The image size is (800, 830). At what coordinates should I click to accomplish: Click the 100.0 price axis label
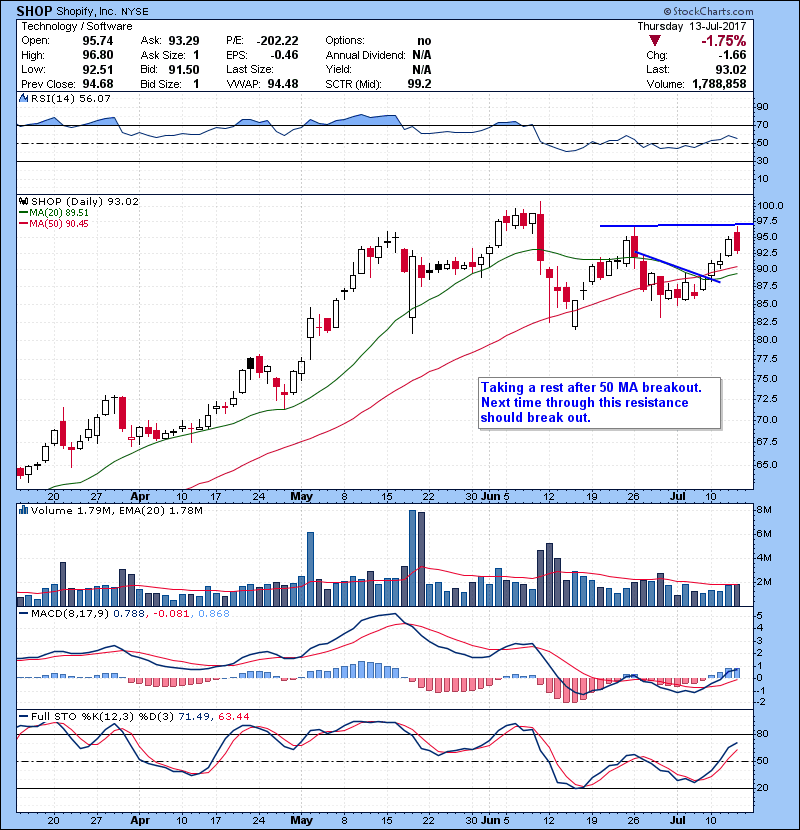click(x=770, y=205)
